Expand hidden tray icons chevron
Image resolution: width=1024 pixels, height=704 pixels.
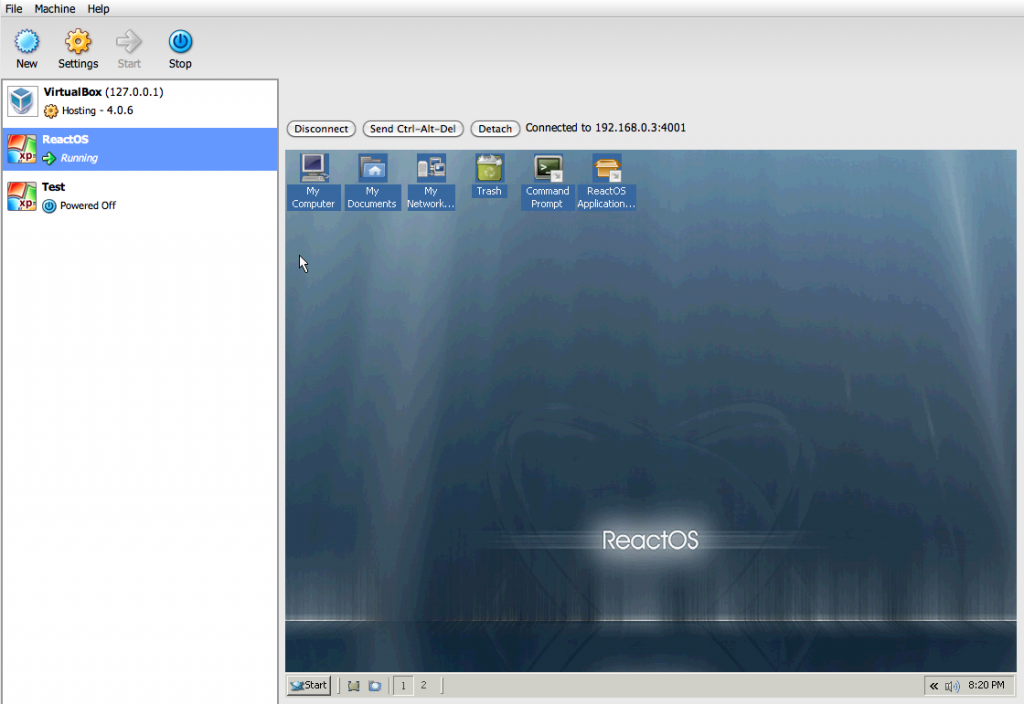click(x=934, y=686)
